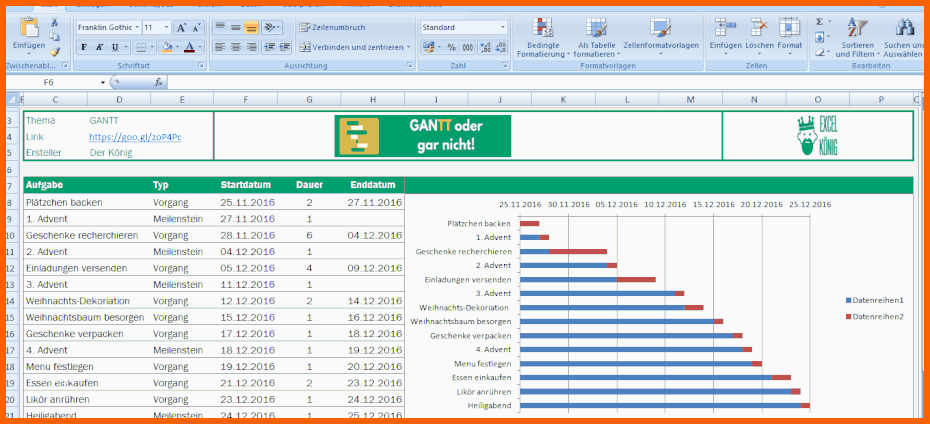
Task: Select the column F header
Action: (x=245, y=99)
